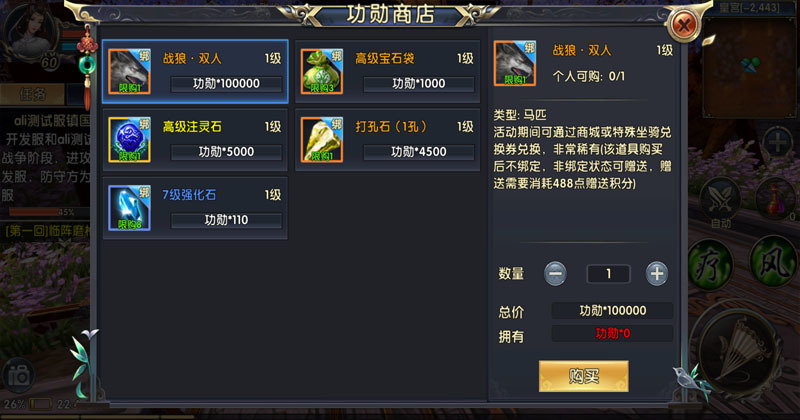Increase quantity with the plus button
Screen dimensions: 800x420
point(657,274)
